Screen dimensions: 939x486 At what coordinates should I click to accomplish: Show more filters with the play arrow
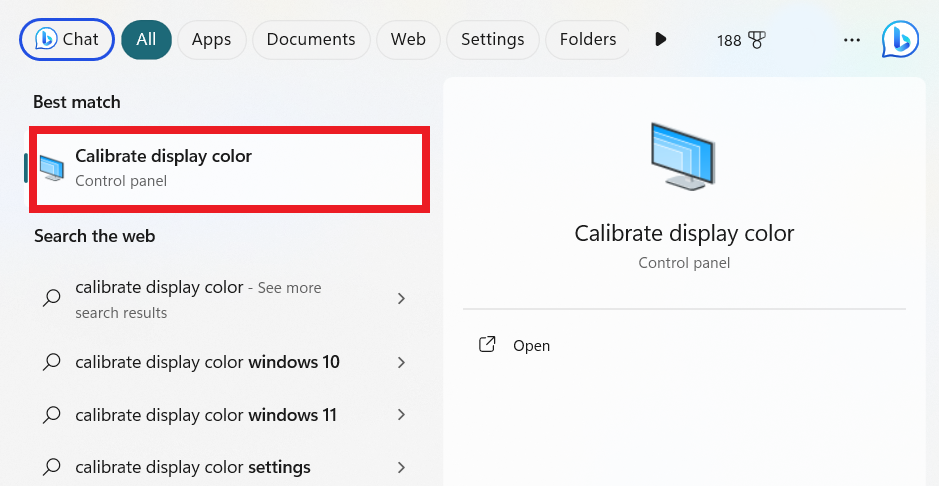point(660,40)
